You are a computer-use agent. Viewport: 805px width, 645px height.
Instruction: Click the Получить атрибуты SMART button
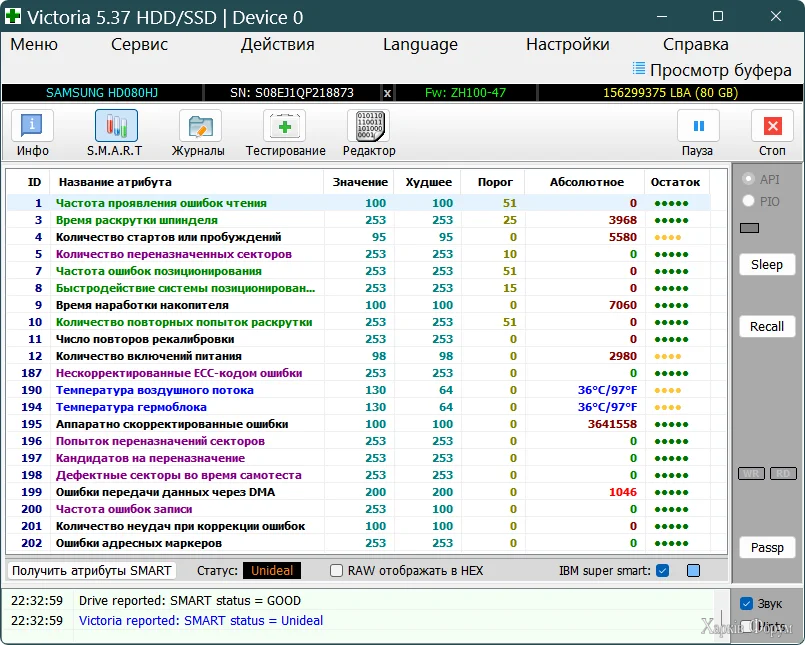[x=92, y=570]
